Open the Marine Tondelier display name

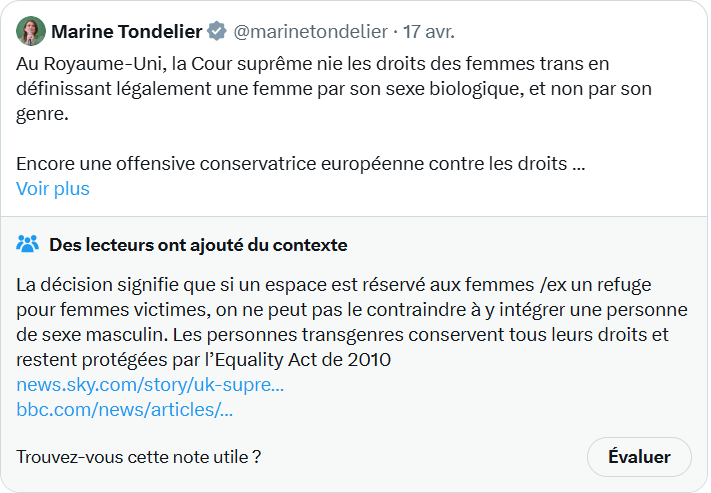[x=127, y=32]
